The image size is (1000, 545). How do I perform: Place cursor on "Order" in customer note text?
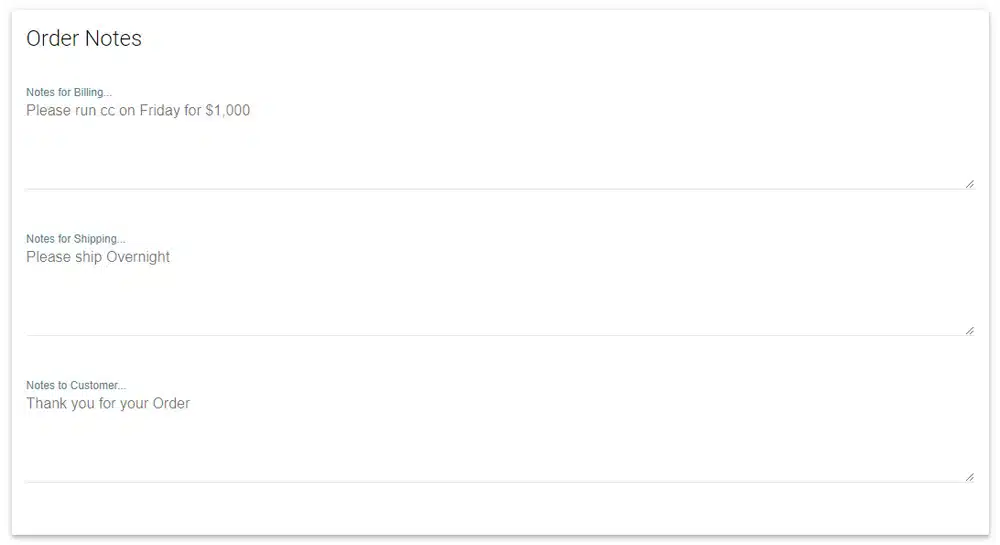click(x=171, y=404)
